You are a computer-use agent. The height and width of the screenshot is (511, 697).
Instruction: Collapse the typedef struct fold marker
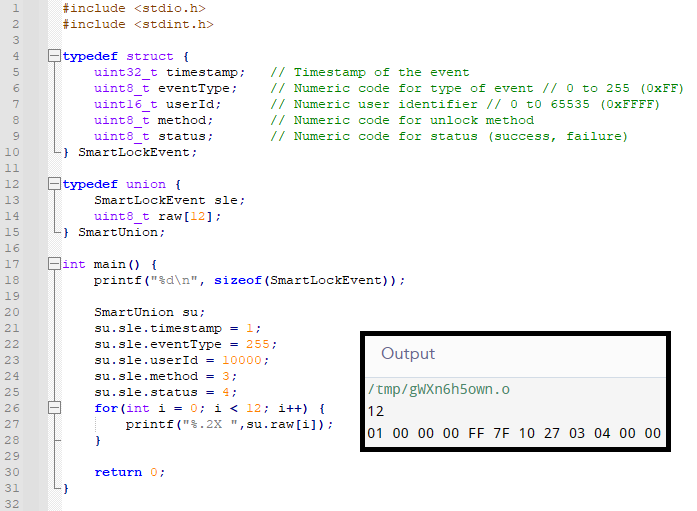coord(54,56)
